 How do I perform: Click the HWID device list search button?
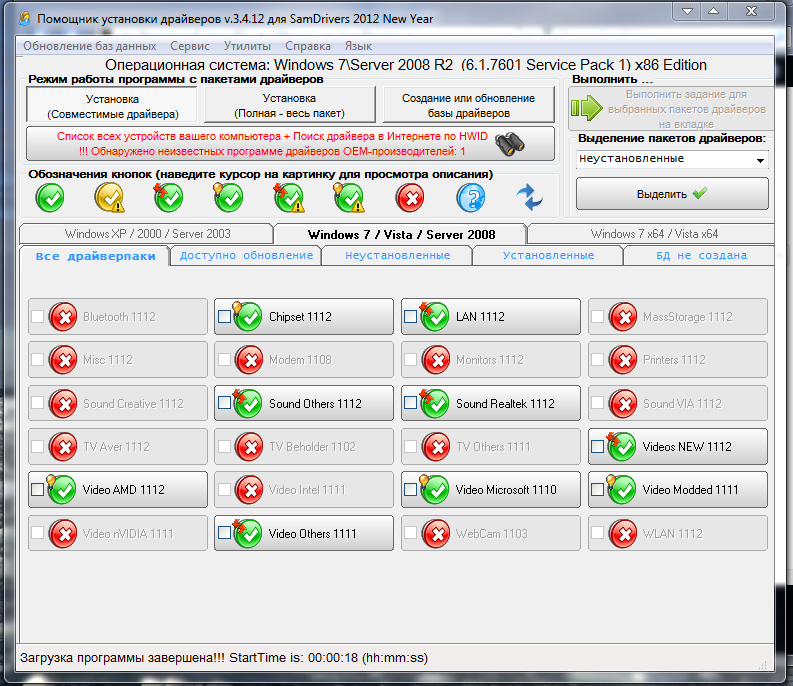[x=290, y=144]
